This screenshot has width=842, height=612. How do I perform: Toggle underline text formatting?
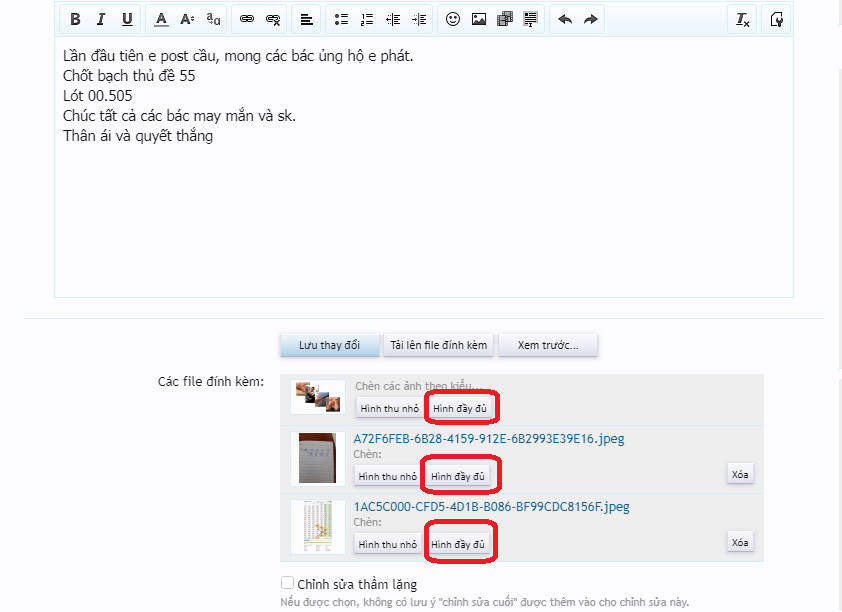[127, 20]
